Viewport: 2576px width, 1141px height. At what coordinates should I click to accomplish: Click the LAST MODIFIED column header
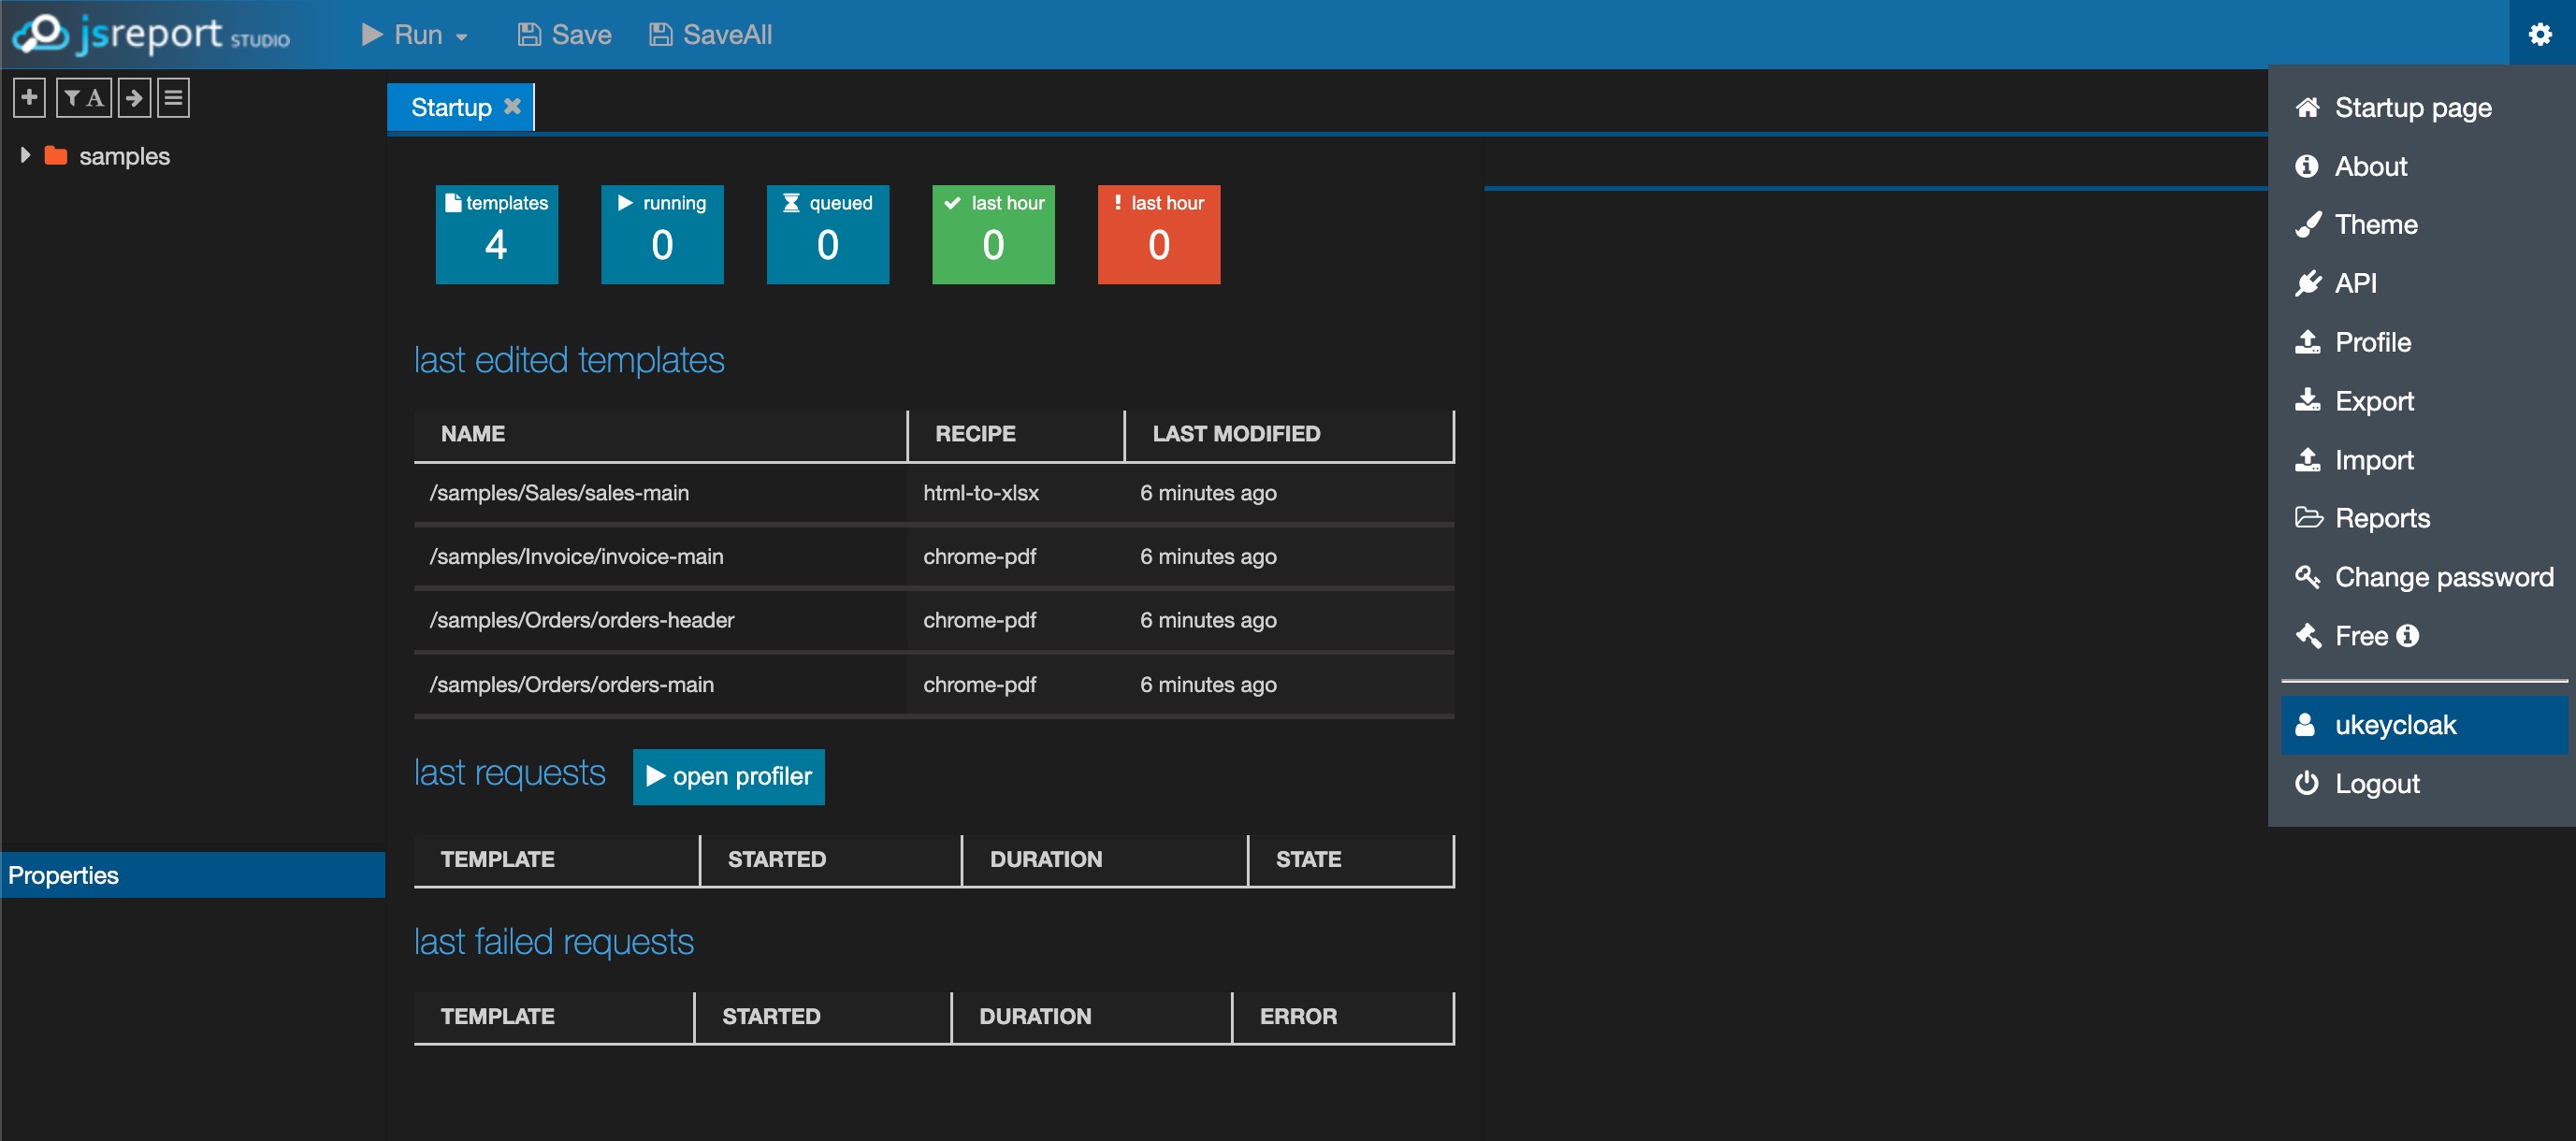coord(1289,435)
